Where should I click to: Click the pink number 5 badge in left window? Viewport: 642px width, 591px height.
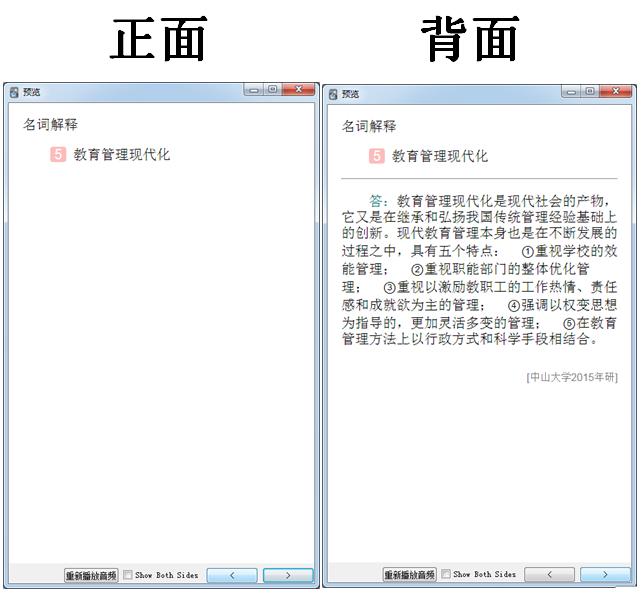point(58,155)
